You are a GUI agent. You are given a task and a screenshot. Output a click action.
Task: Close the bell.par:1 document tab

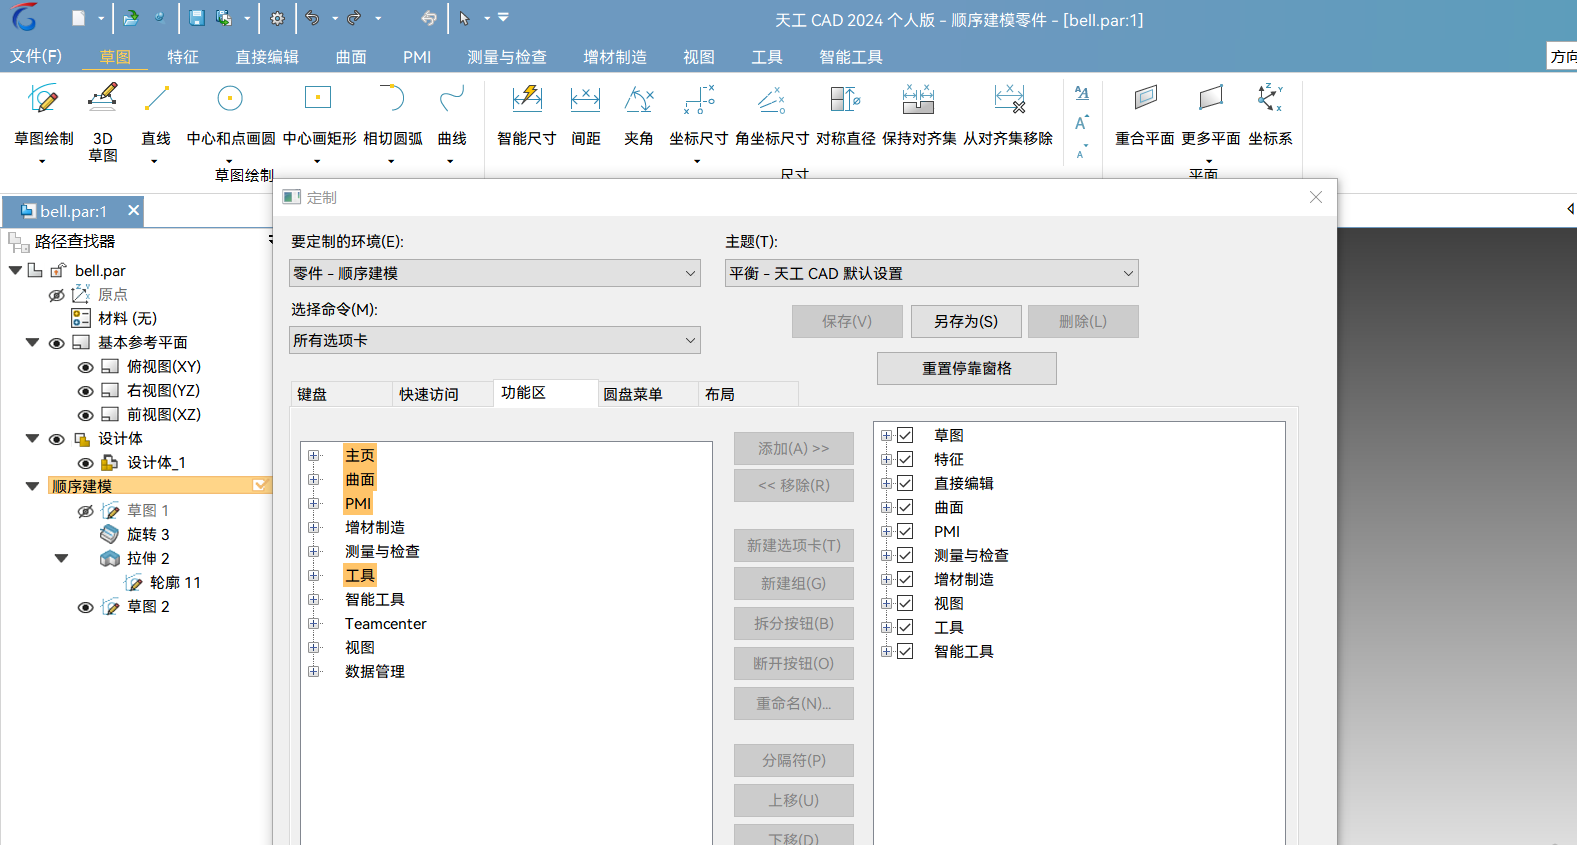click(133, 211)
